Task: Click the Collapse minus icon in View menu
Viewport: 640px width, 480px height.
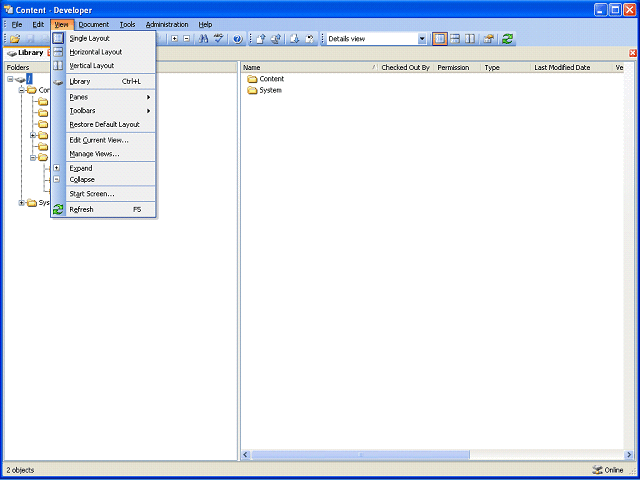Action: pos(57,179)
